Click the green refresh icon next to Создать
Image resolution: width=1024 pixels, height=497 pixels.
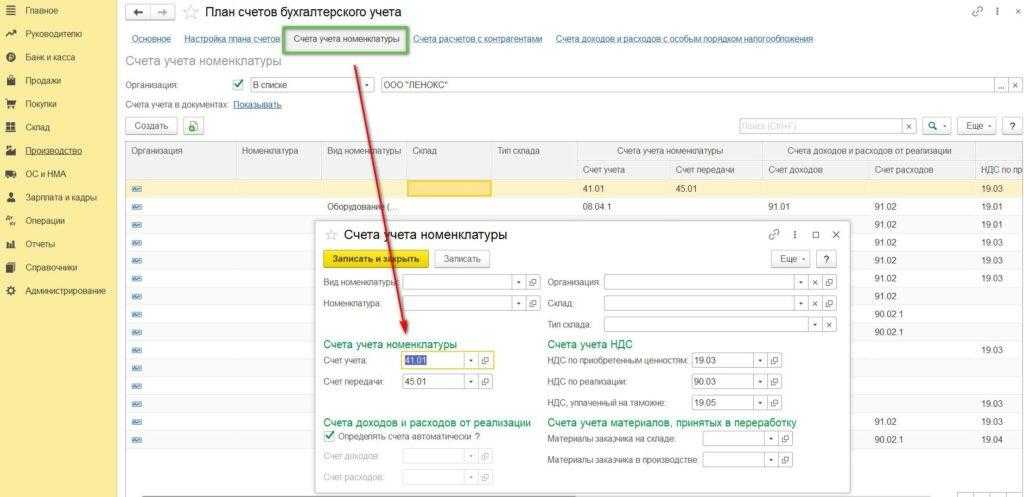tap(193, 126)
